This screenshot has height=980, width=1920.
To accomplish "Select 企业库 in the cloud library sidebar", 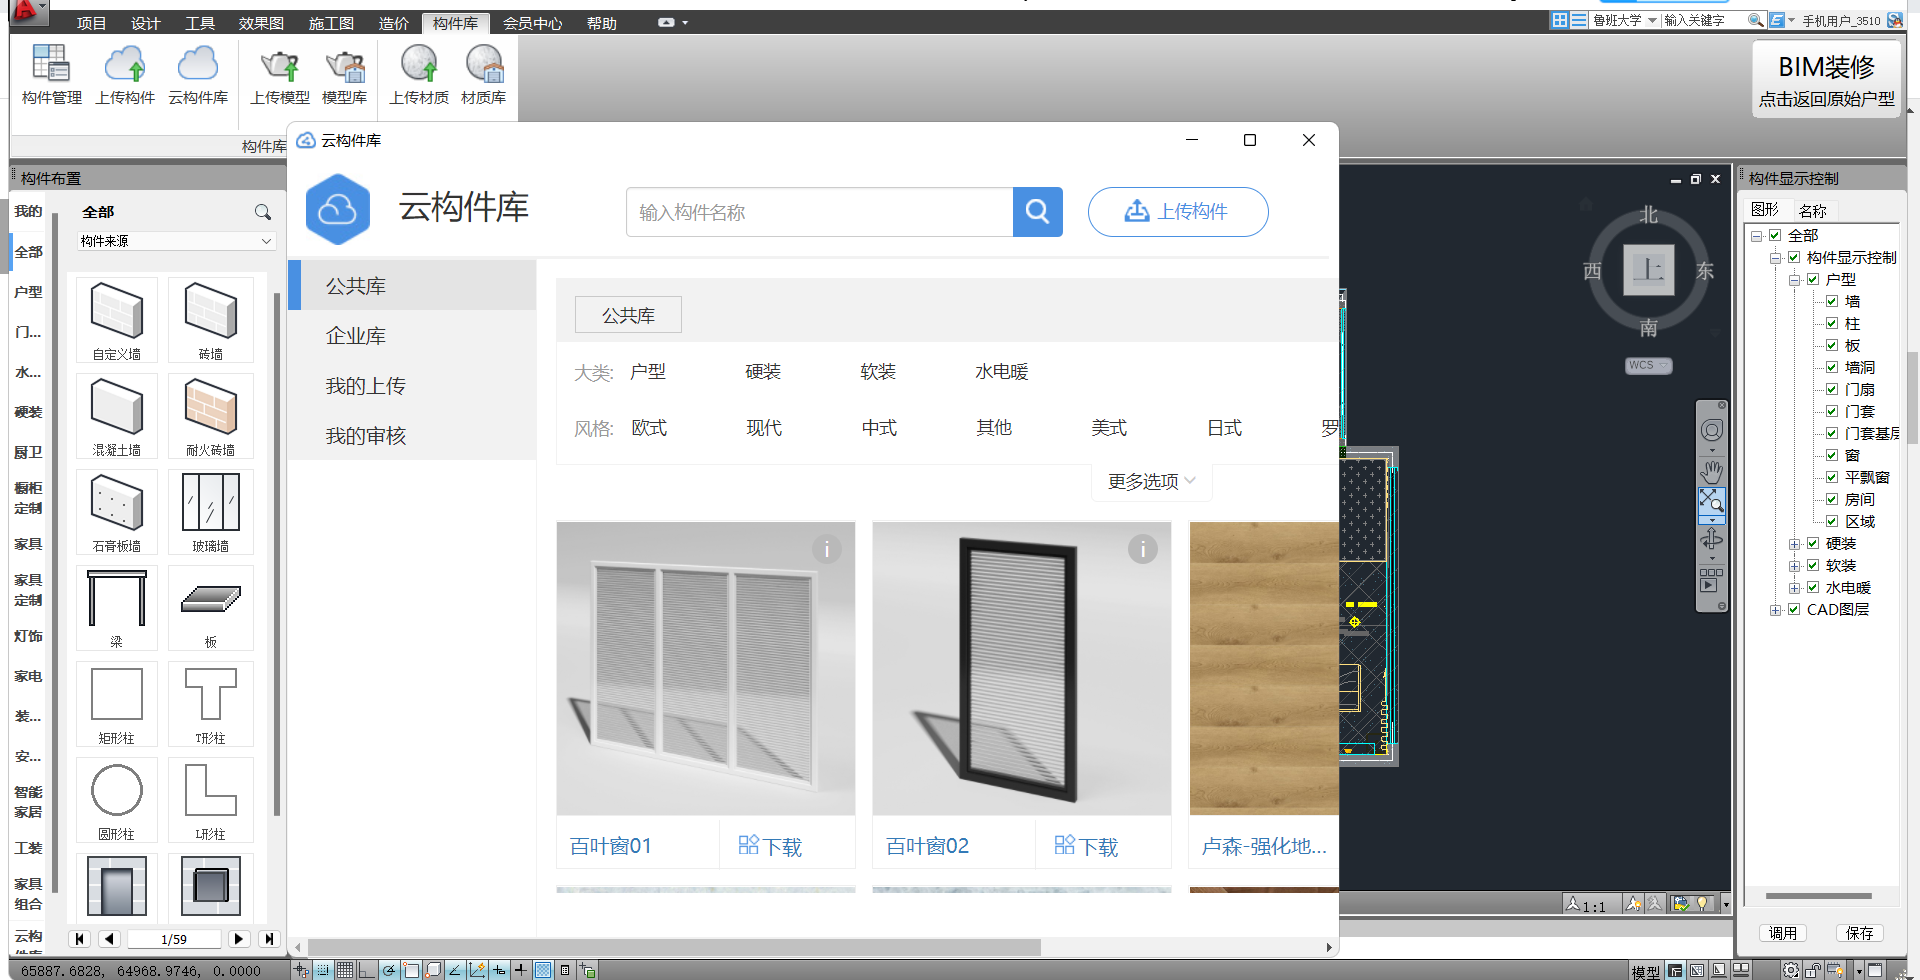I will (x=413, y=336).
